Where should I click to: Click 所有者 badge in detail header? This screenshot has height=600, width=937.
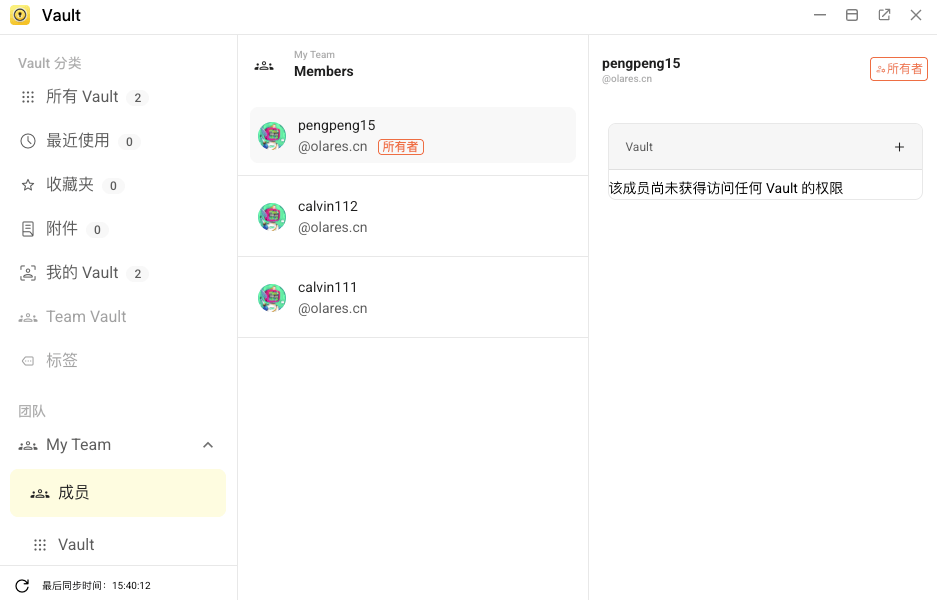click(898, 69)
